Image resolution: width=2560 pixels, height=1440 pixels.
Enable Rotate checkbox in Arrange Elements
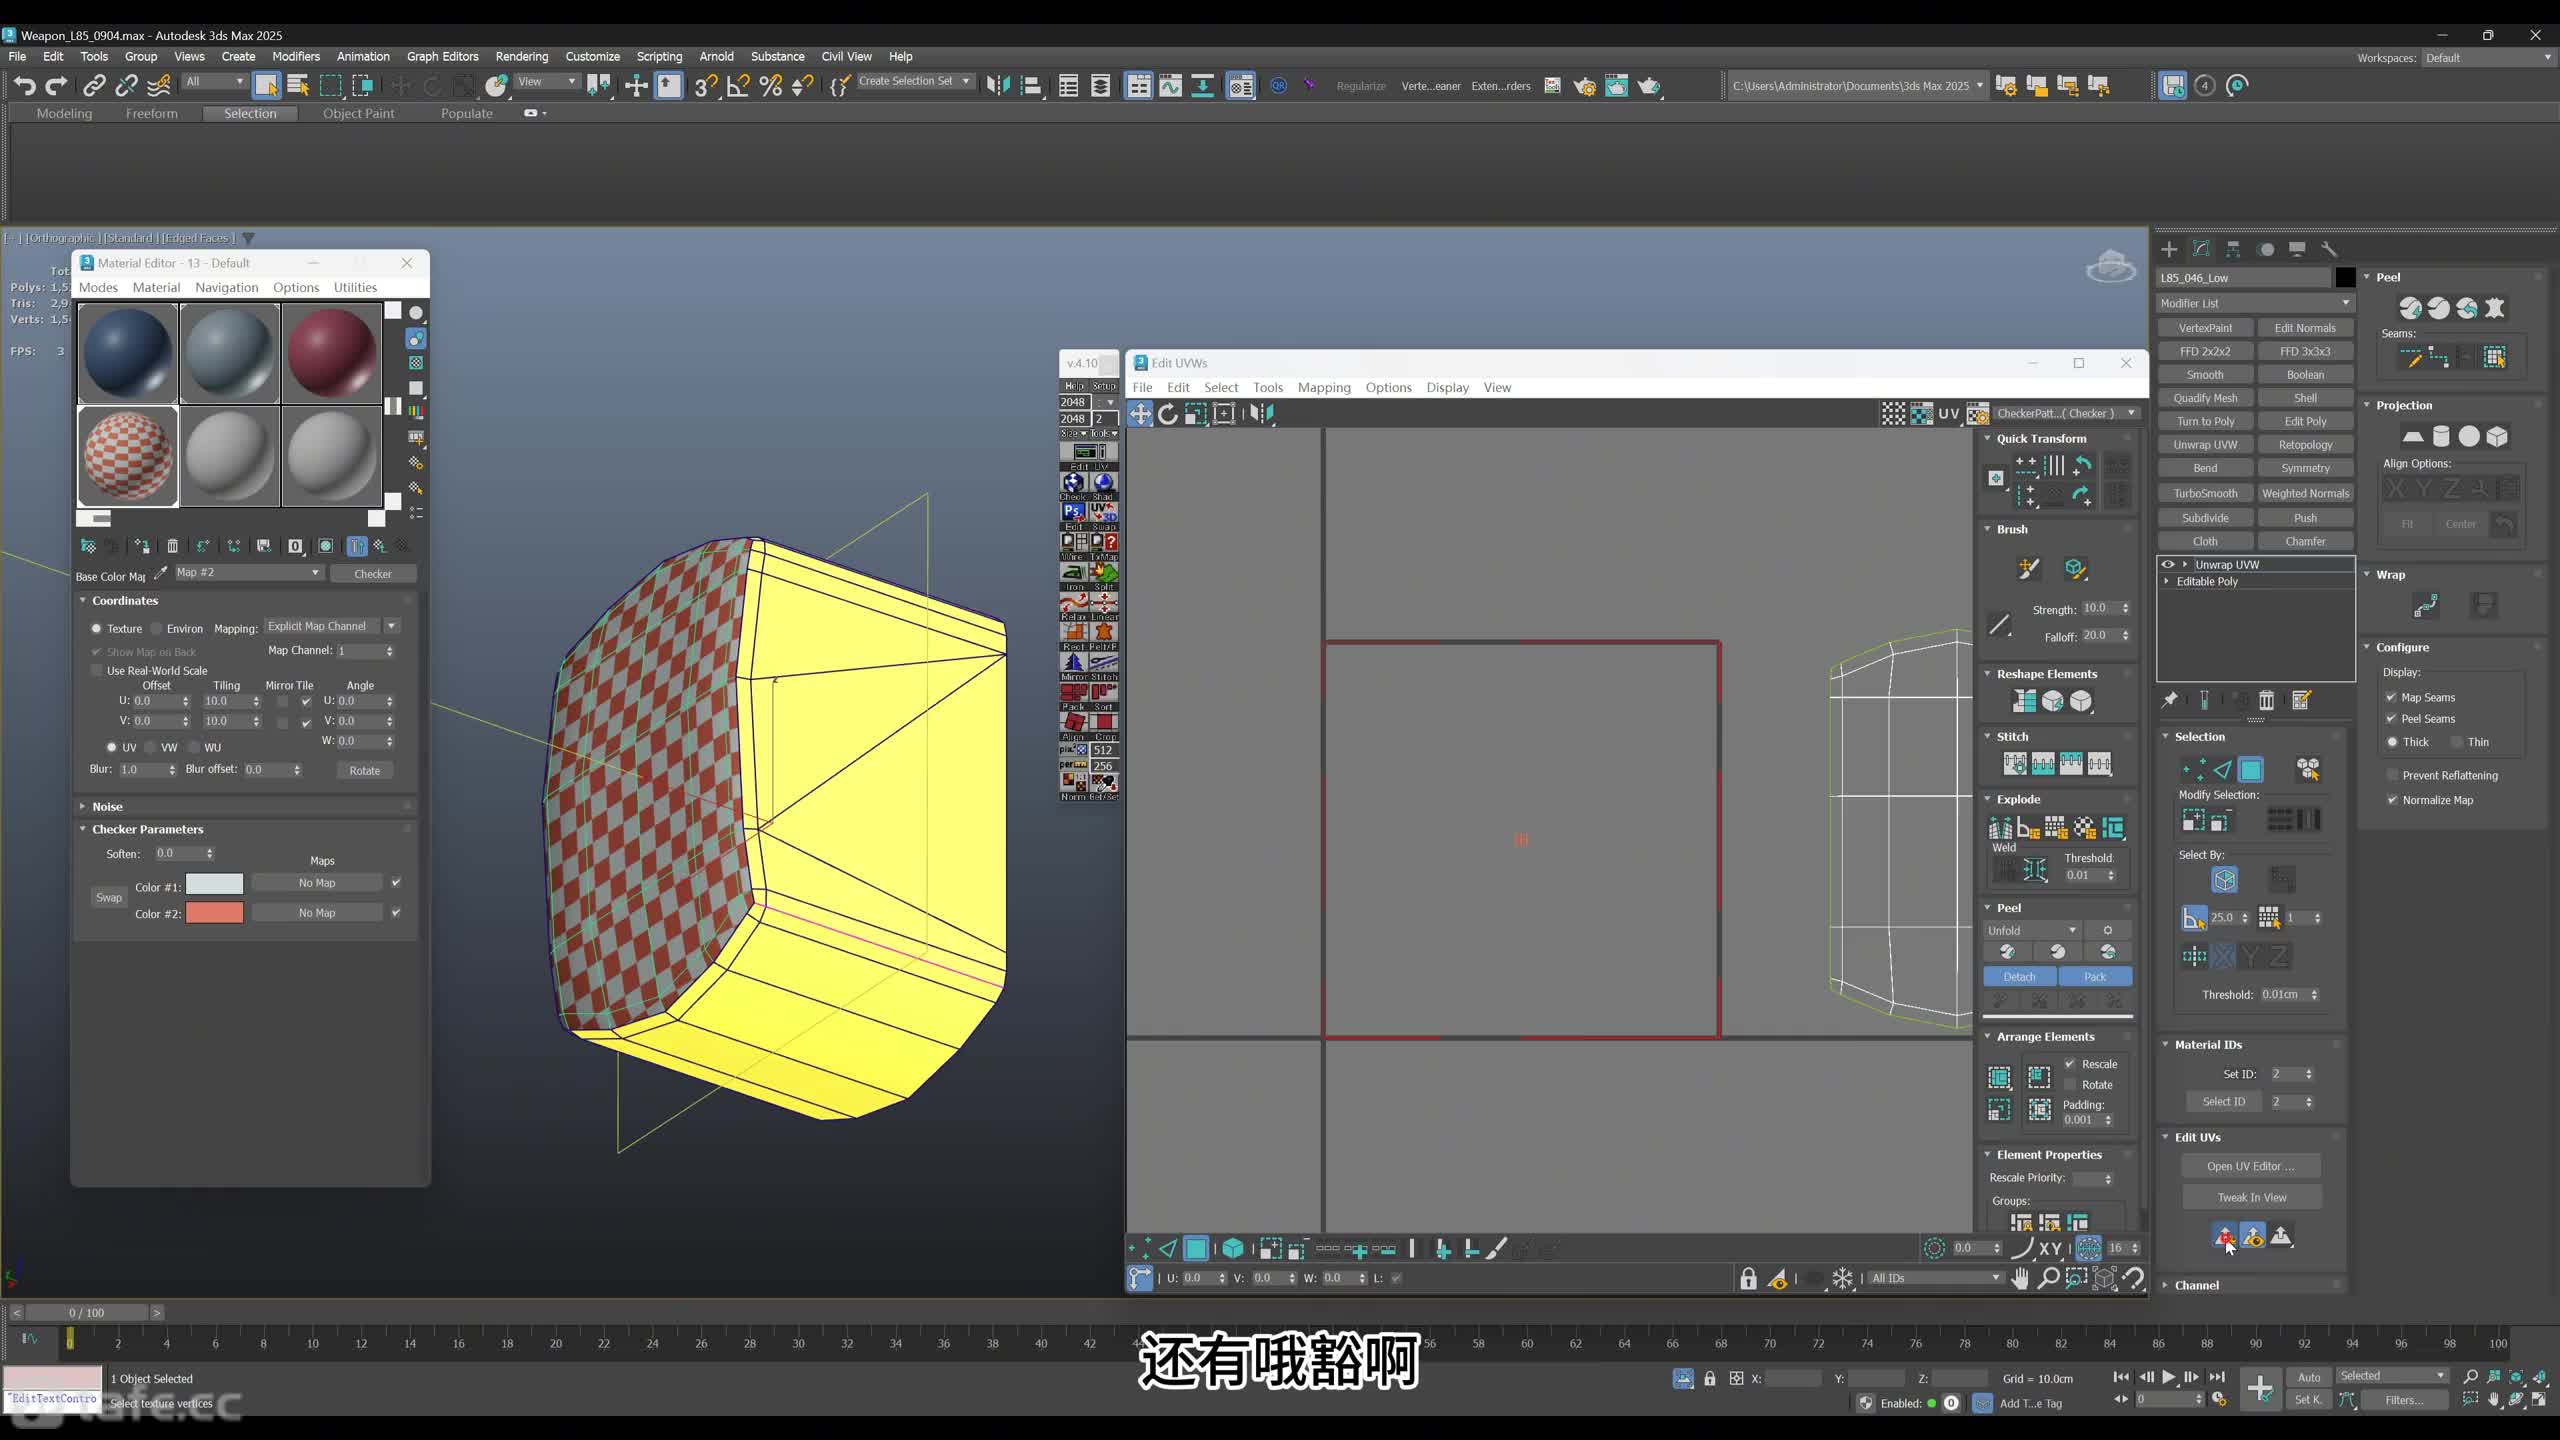tap(2070, 1085)
